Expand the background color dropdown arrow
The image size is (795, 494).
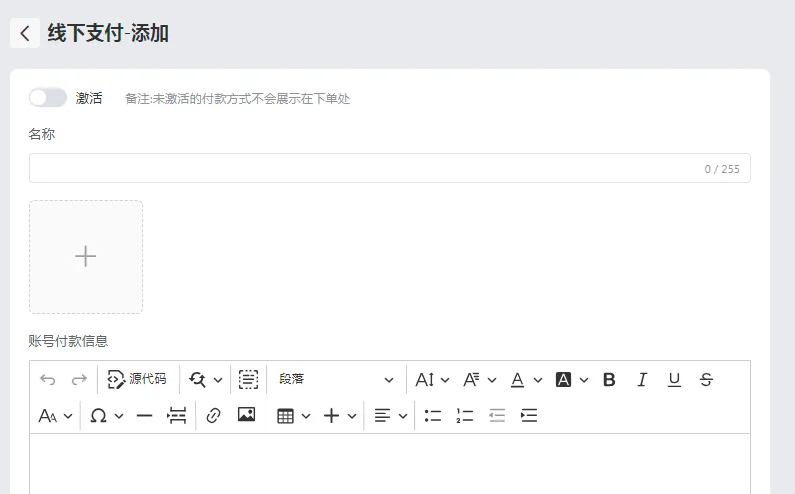(x=584, y=379)
